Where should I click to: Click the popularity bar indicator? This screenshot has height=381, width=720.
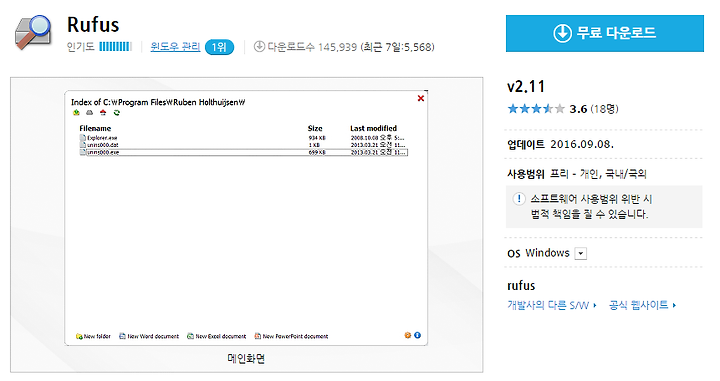point(115,47)
